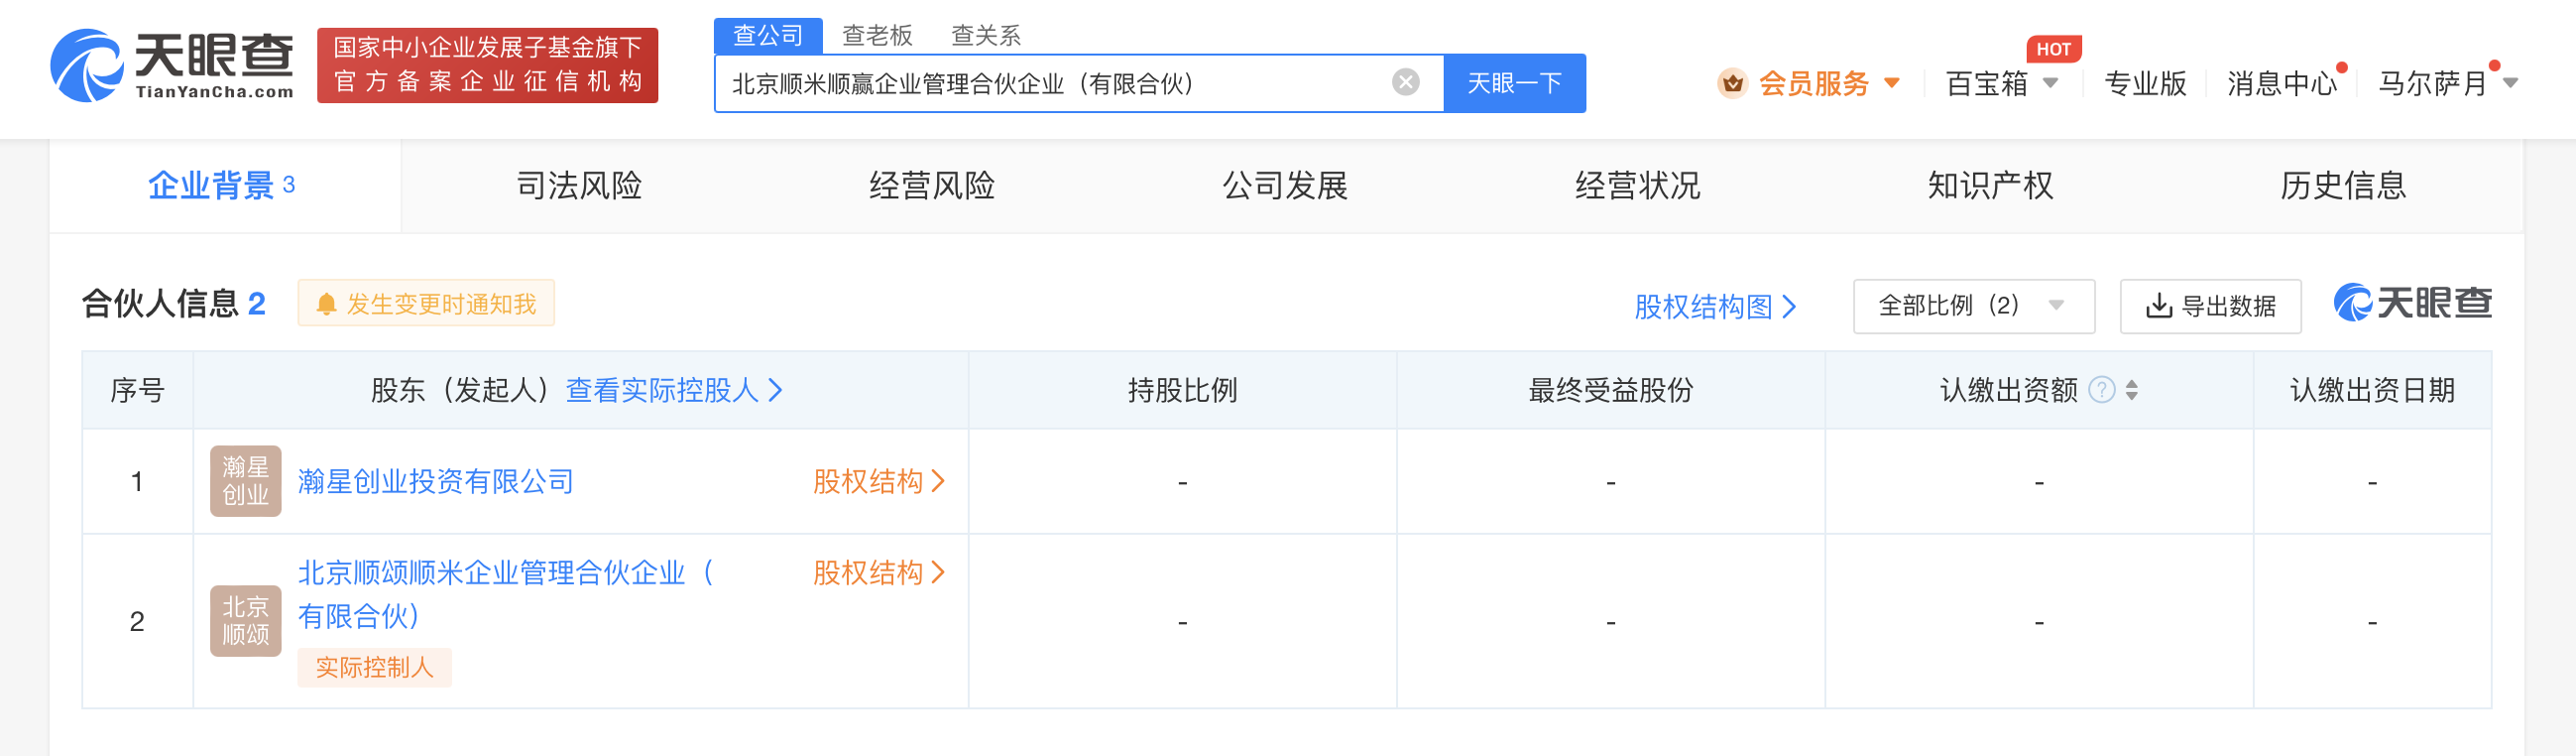Sort by 认缴出资额 using sort arrows
The width and height of the screenshot is (2576, 756).
point(2131,390)
